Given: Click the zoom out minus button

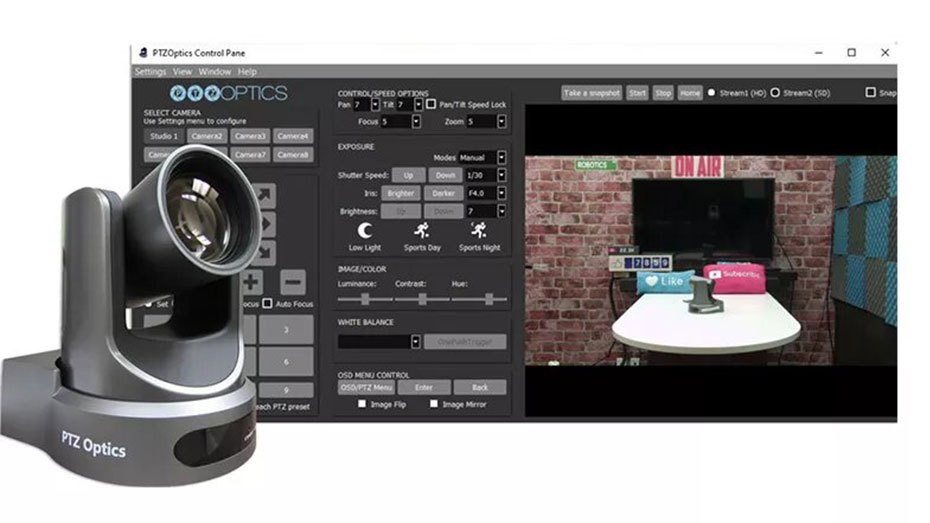Looking at the screenshot, I should pos(293,282).
